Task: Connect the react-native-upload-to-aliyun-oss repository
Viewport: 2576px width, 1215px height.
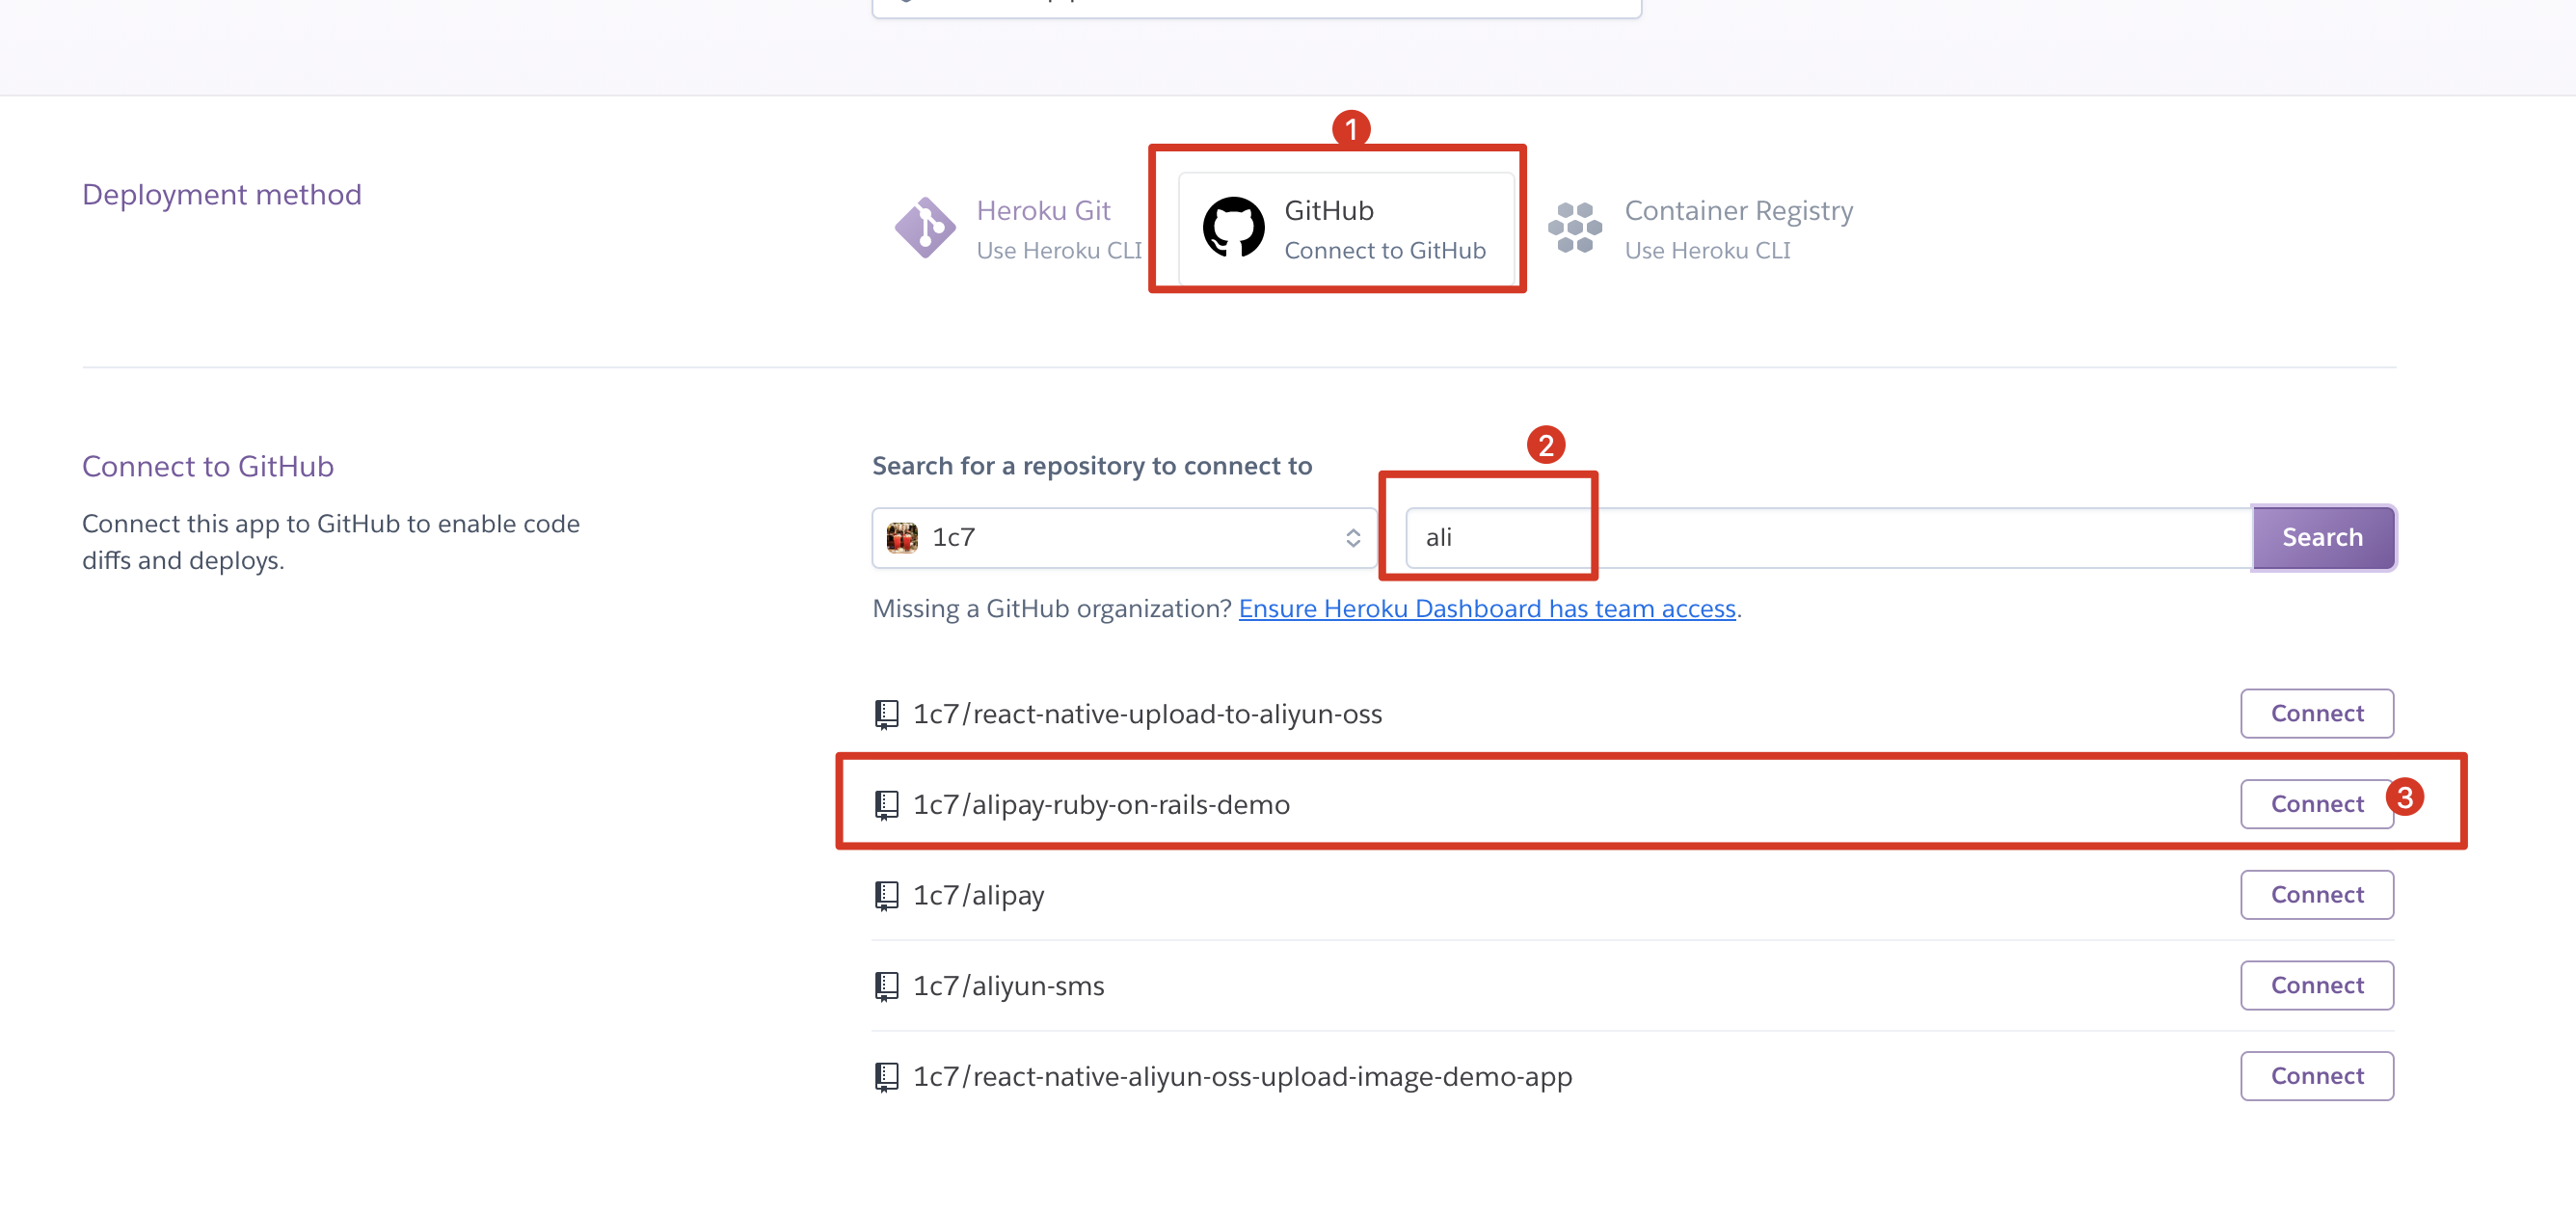Action: tap(2316, 713)
